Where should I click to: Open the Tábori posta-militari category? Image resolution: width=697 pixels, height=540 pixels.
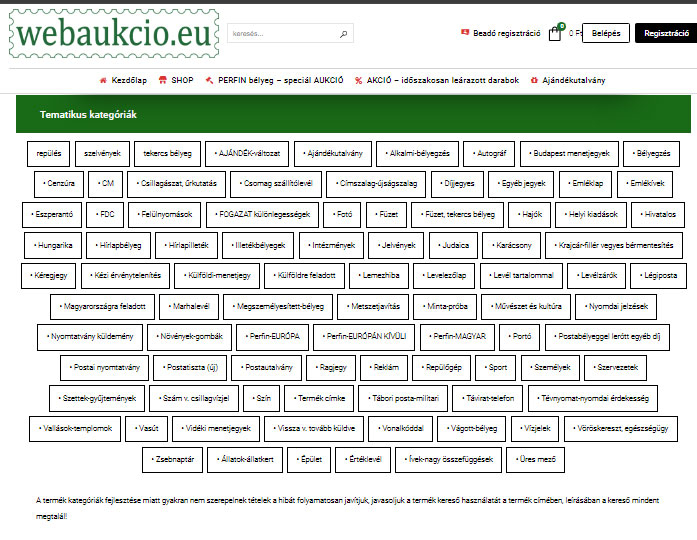point(403,399)
